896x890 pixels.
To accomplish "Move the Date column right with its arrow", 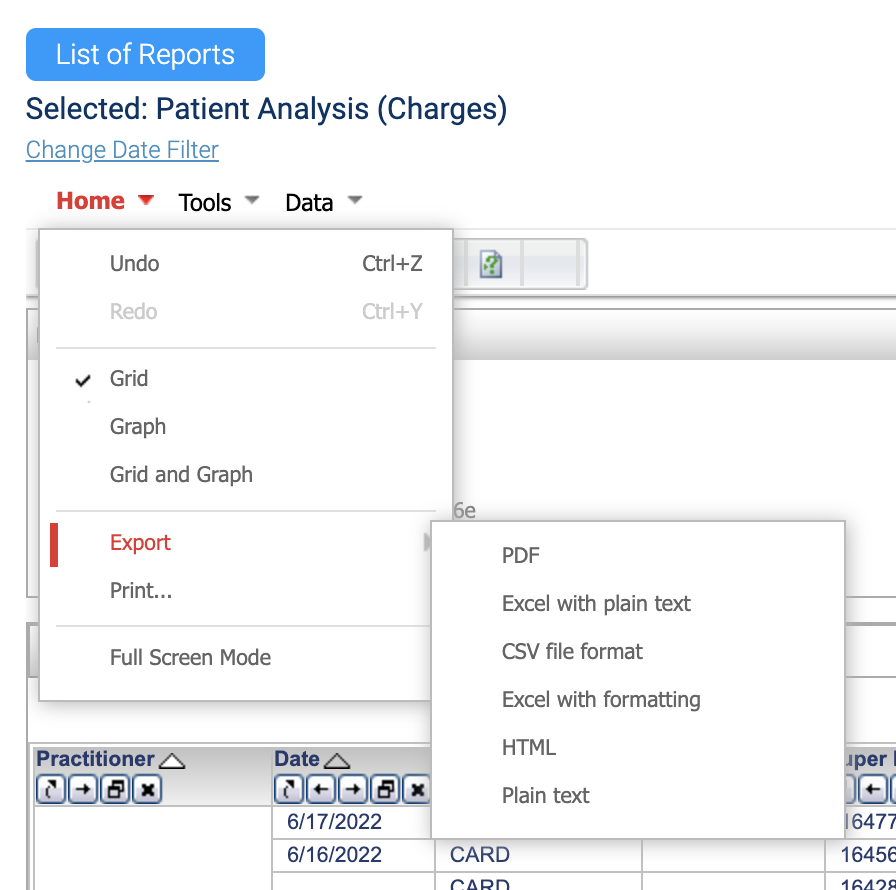I will [353, 789].
